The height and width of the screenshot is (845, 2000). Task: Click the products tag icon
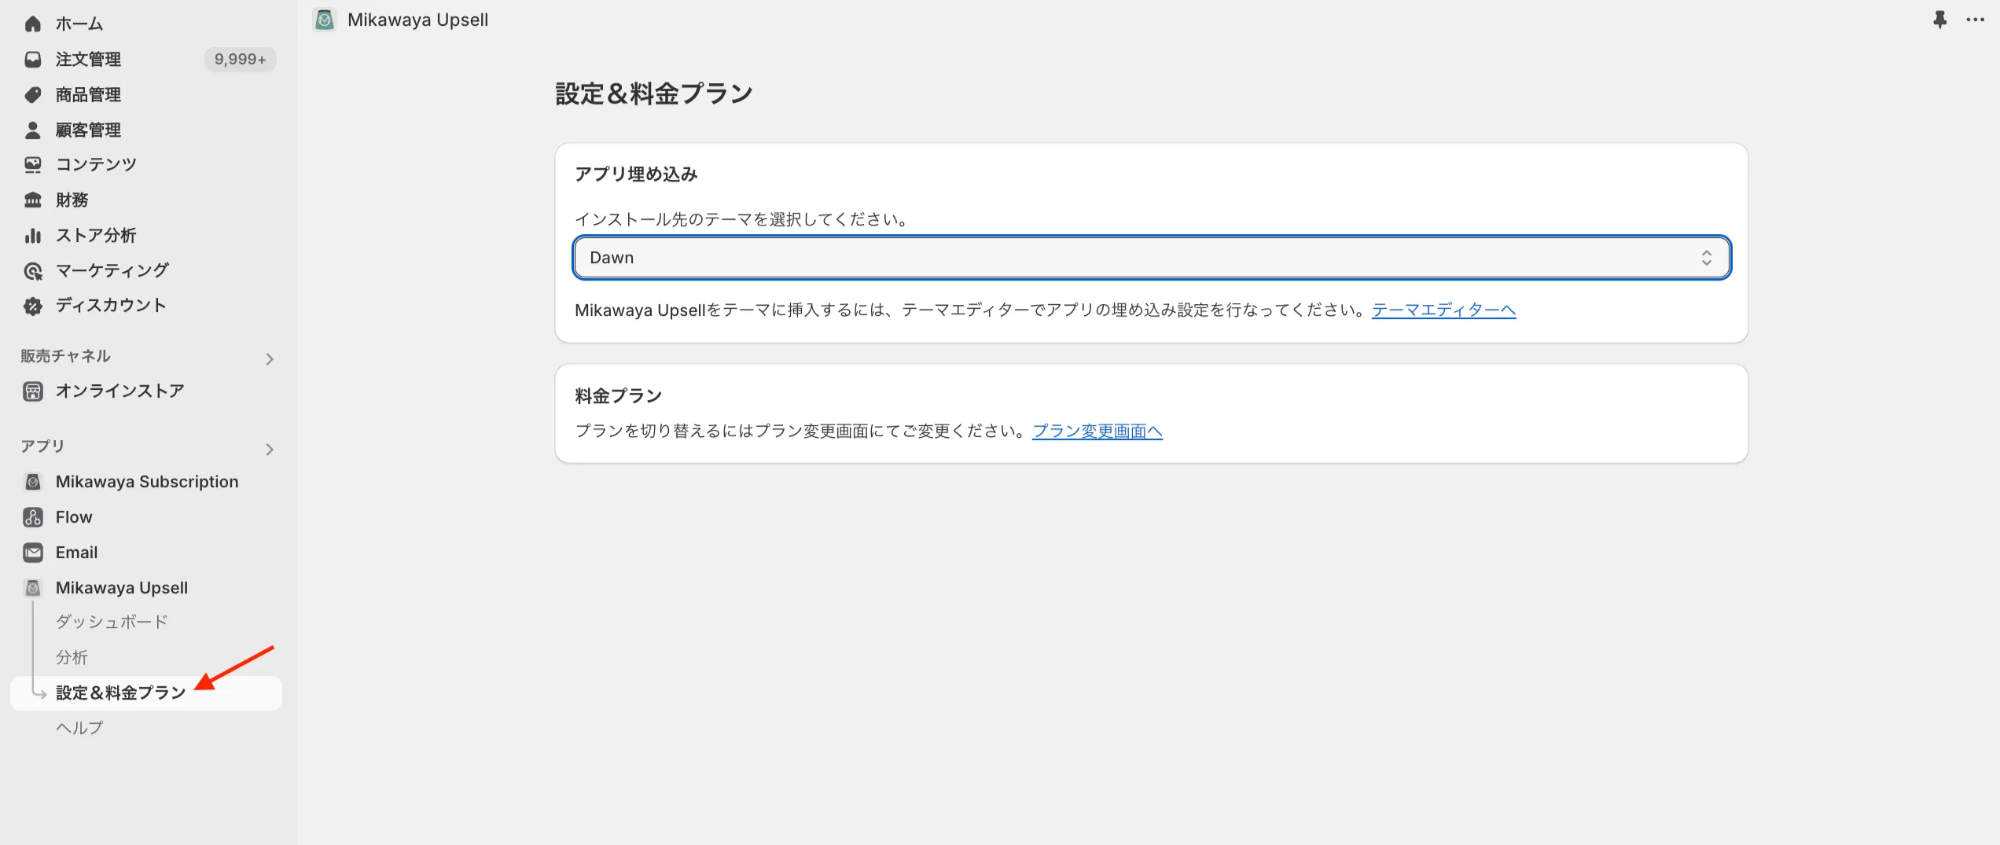pyautogui.click(x=33, y=95)
